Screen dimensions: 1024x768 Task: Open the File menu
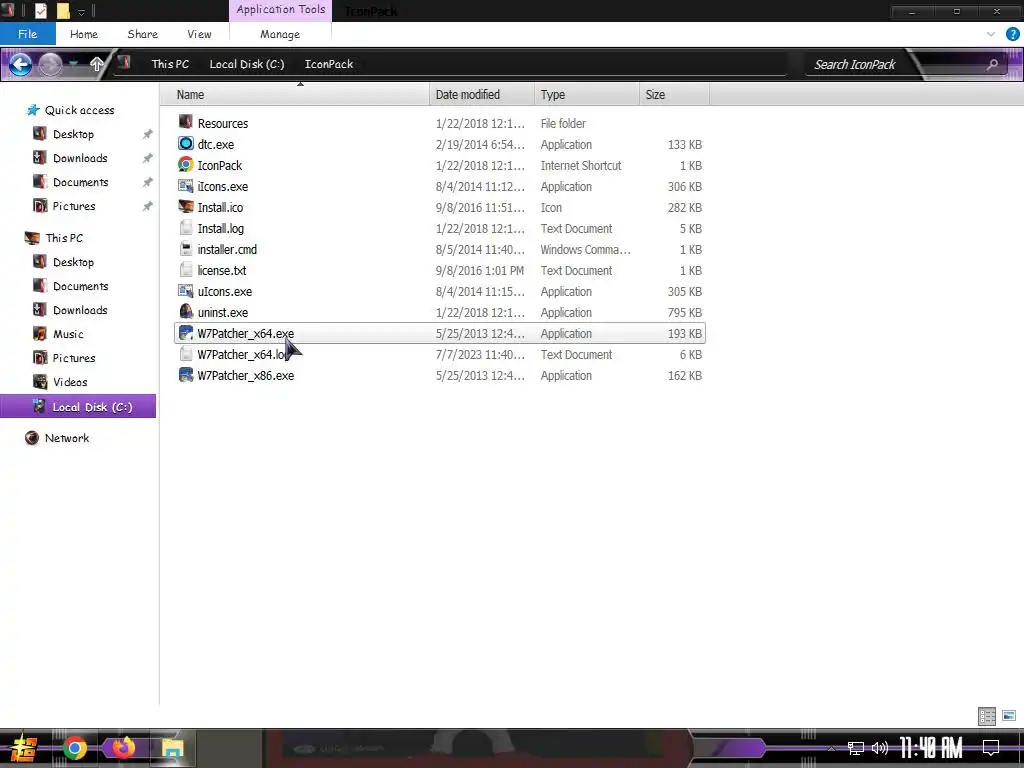coord(27,34)
